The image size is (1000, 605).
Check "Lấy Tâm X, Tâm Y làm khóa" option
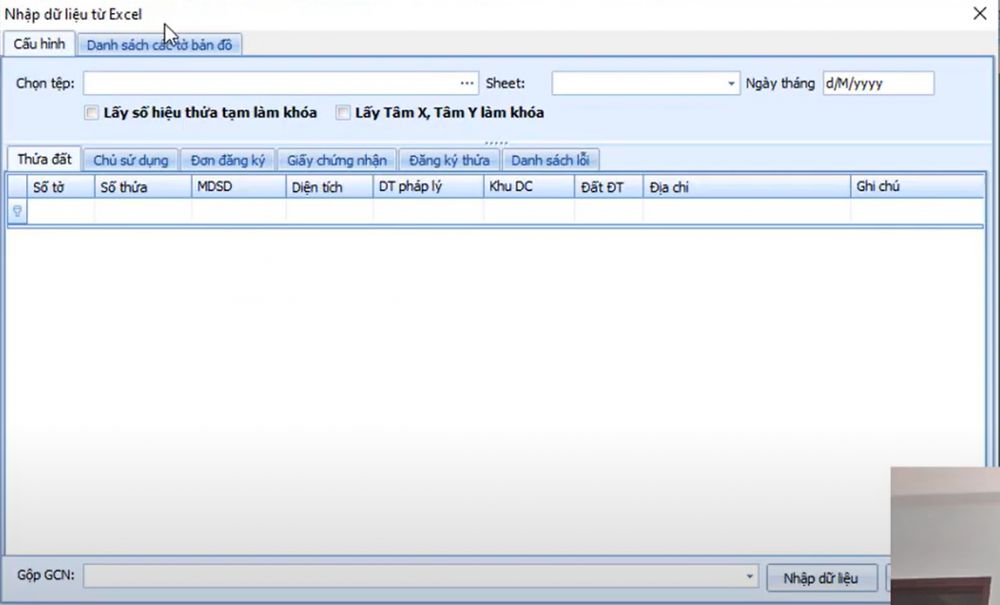point(343,113)
